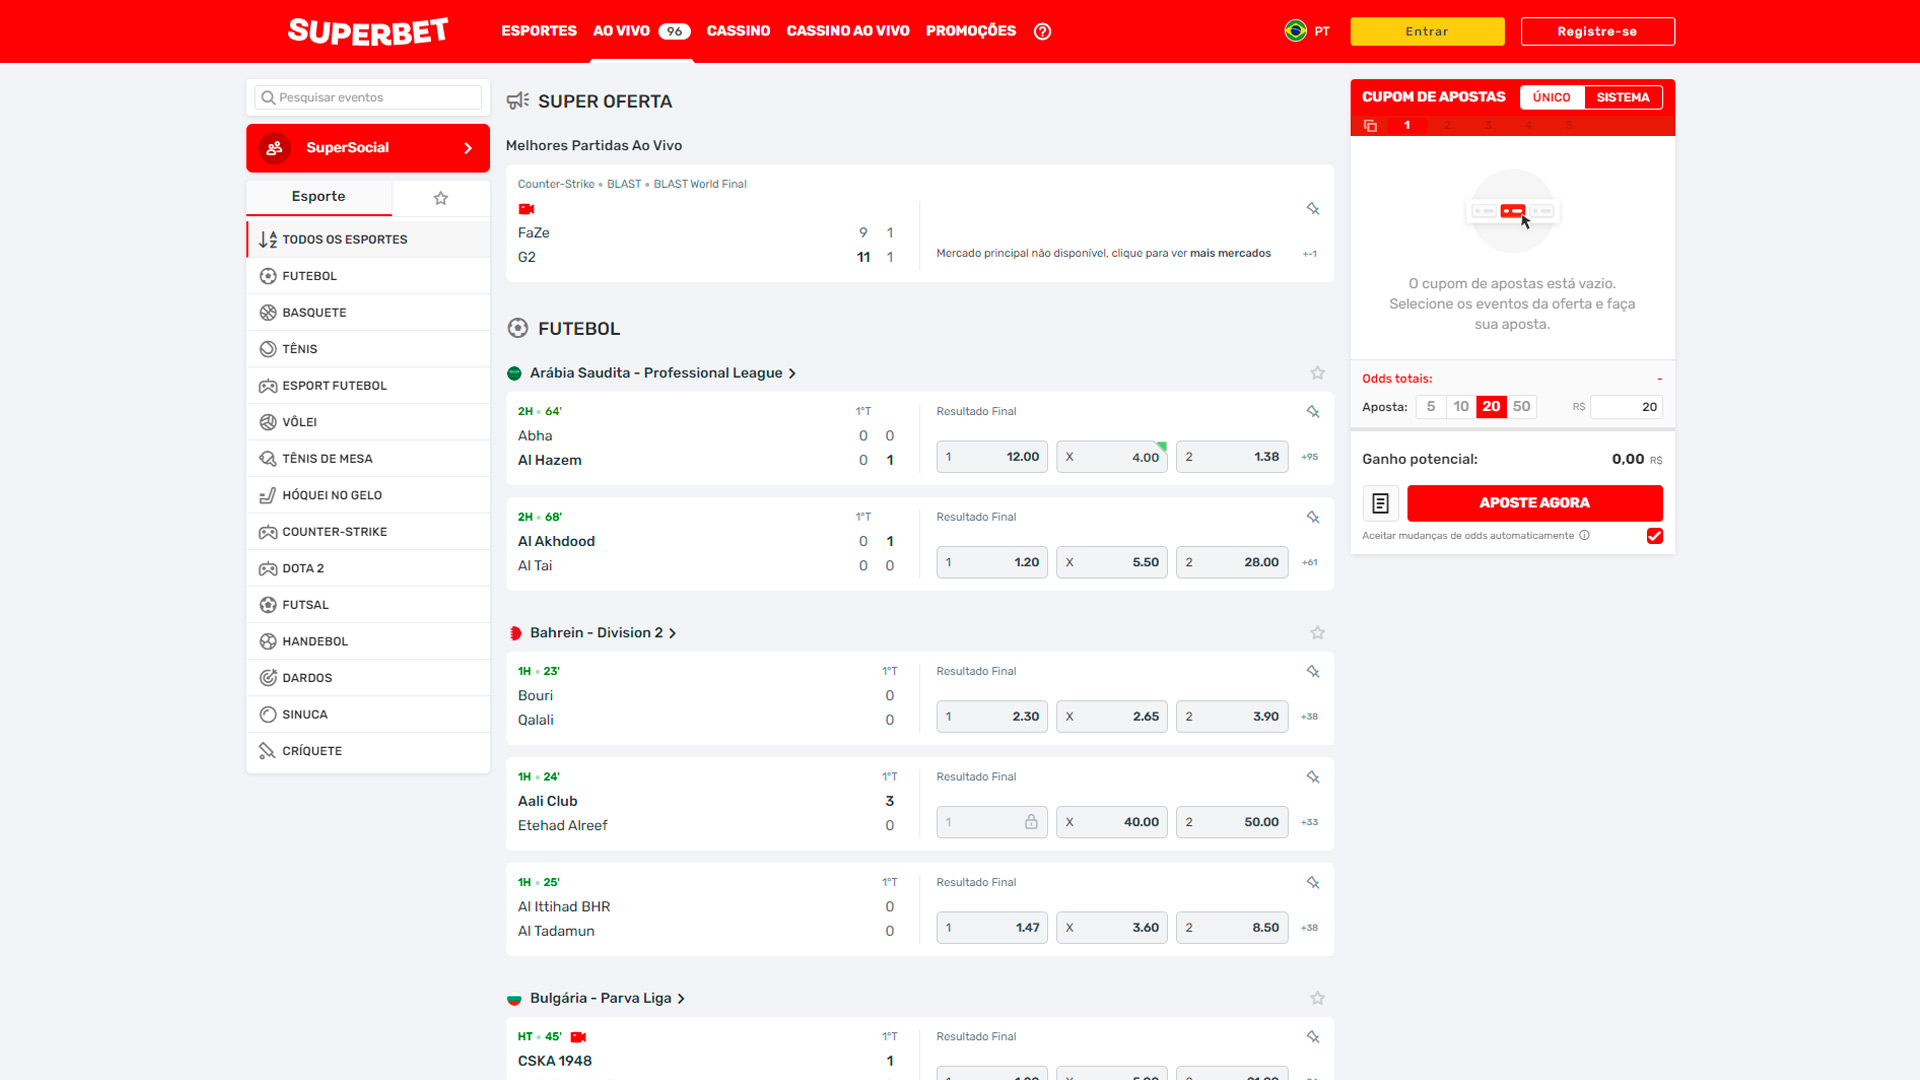Favorite the Bulgária Parva Liga
The height and width of the screenshot is (1080, 1920).
[x=1318, y=998]
